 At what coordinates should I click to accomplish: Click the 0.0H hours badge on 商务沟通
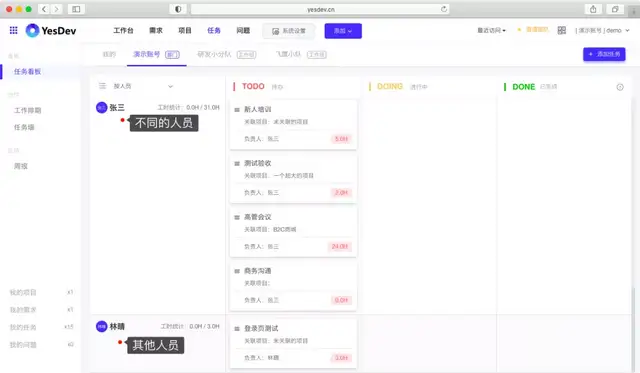341,300
